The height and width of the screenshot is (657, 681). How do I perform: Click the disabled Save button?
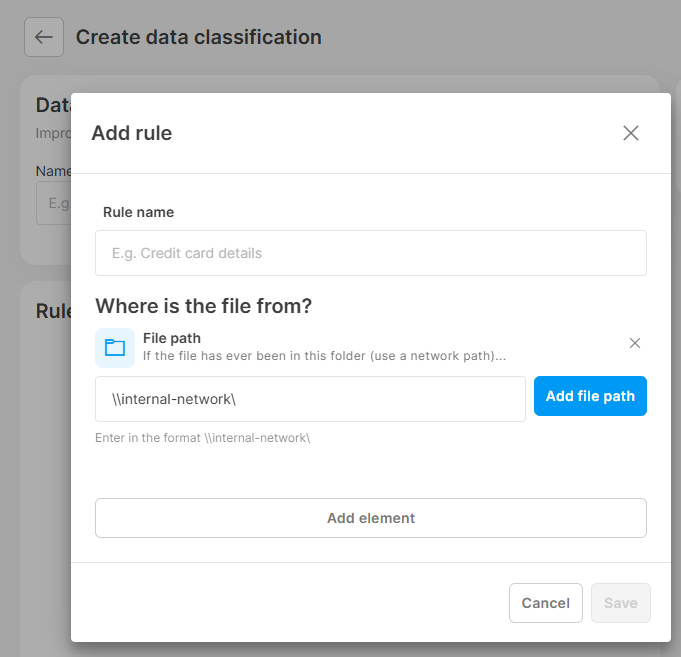click(x=621, y=603)
